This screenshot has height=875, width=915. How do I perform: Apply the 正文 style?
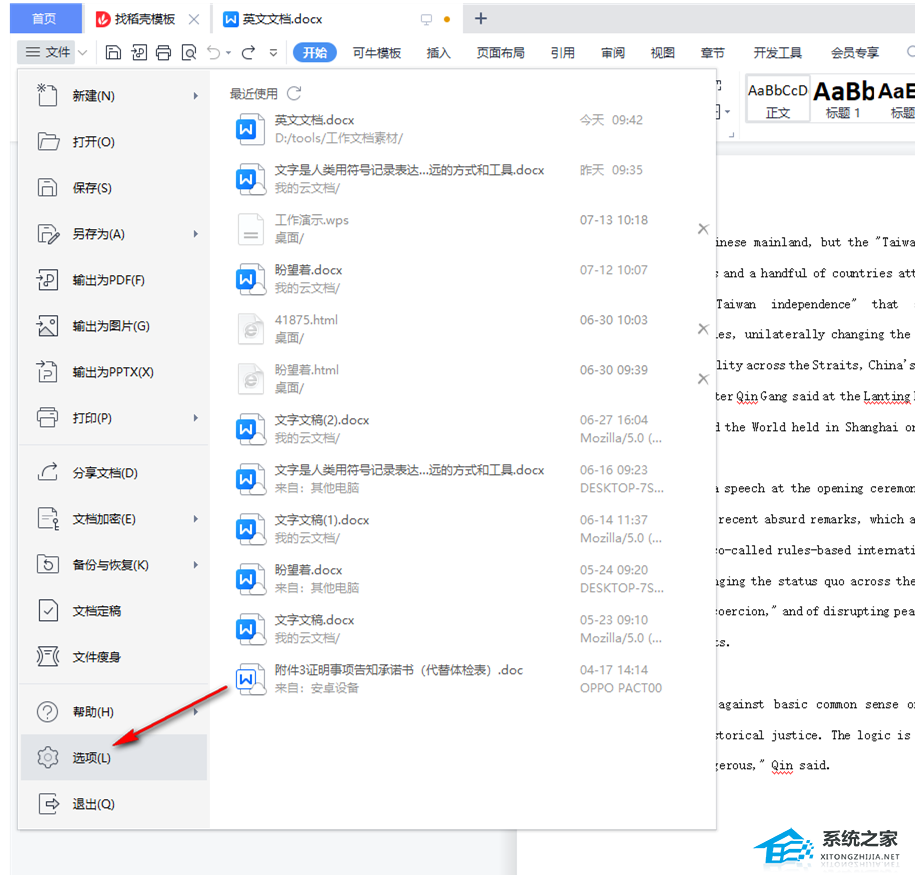778,99
